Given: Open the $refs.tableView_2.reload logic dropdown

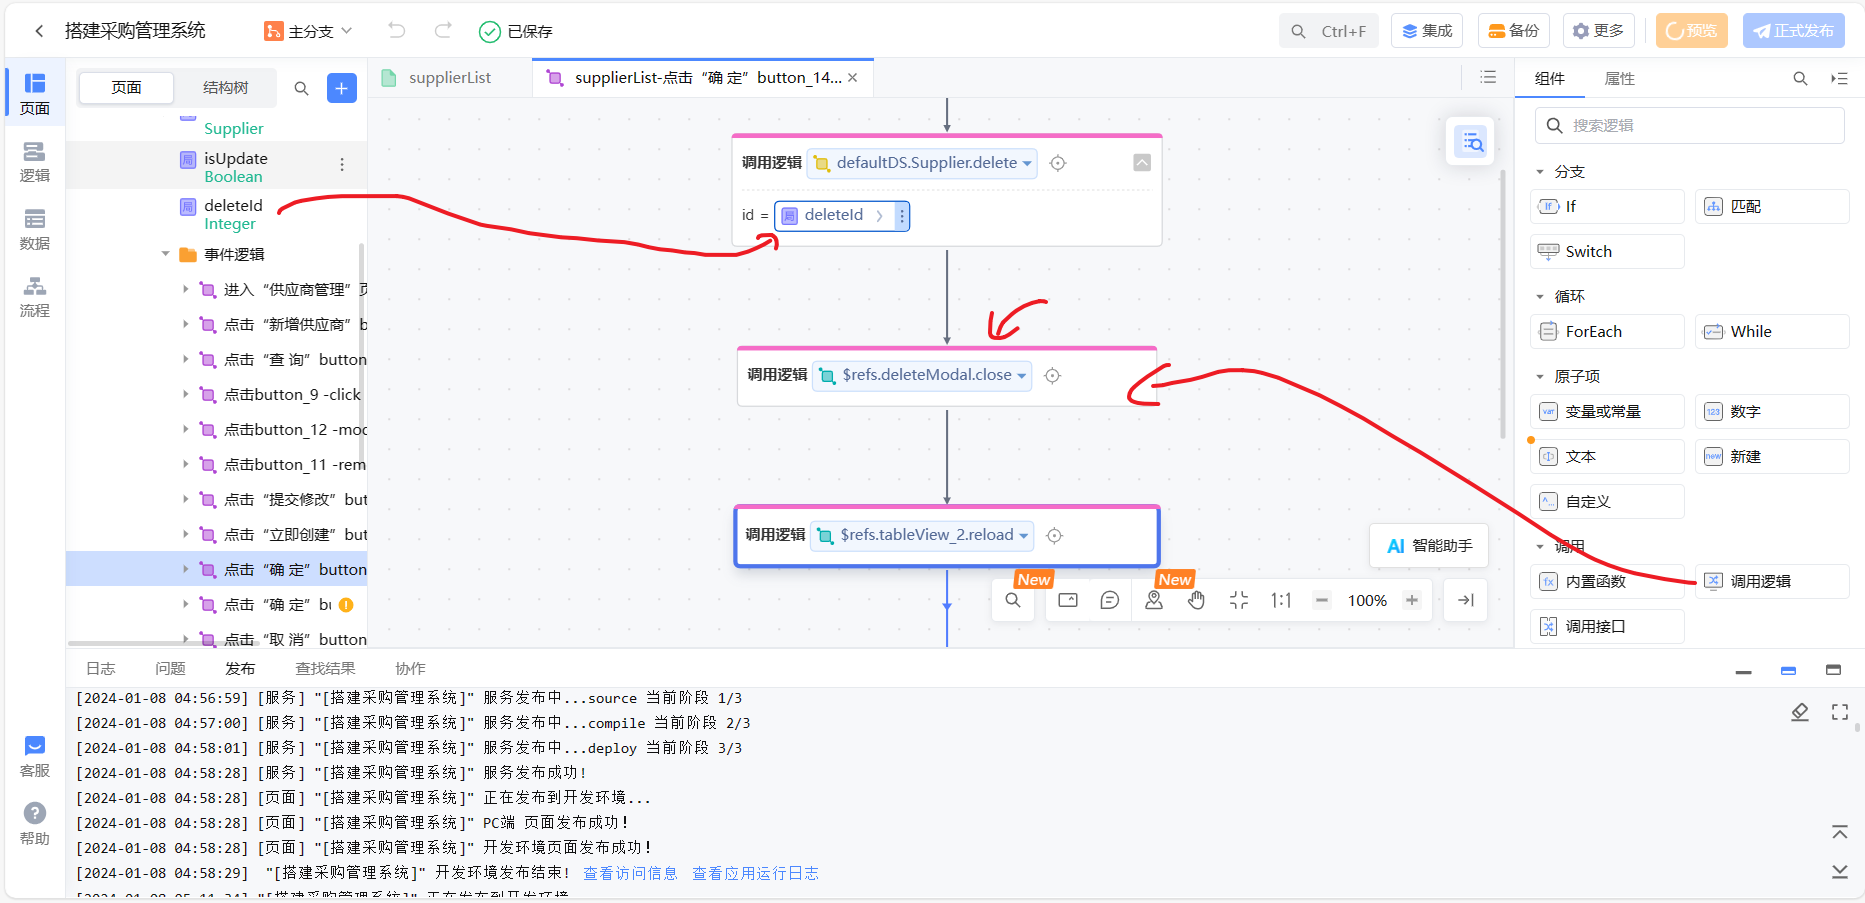Looking at the screenshot, I should [922, 536].
